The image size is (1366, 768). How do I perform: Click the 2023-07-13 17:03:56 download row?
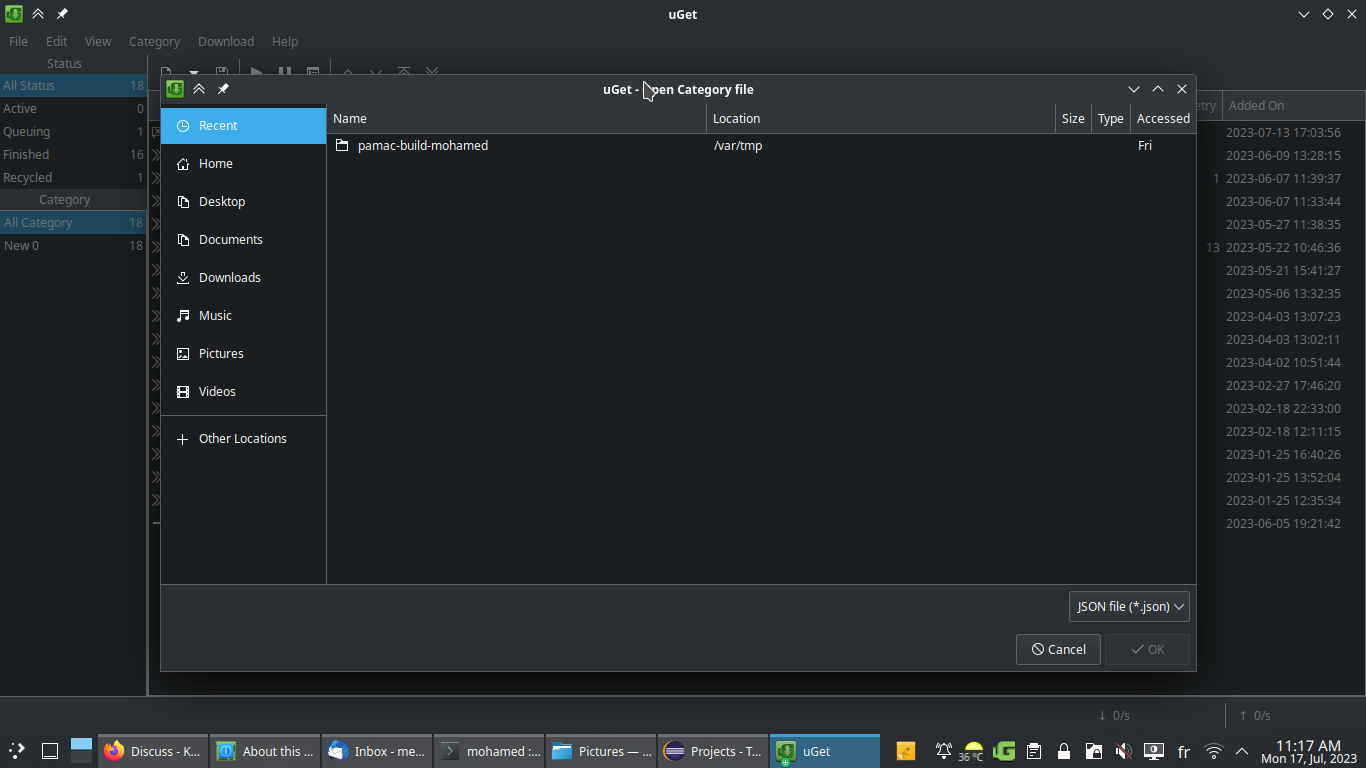pyautogui.click(x=1283, y=133)
